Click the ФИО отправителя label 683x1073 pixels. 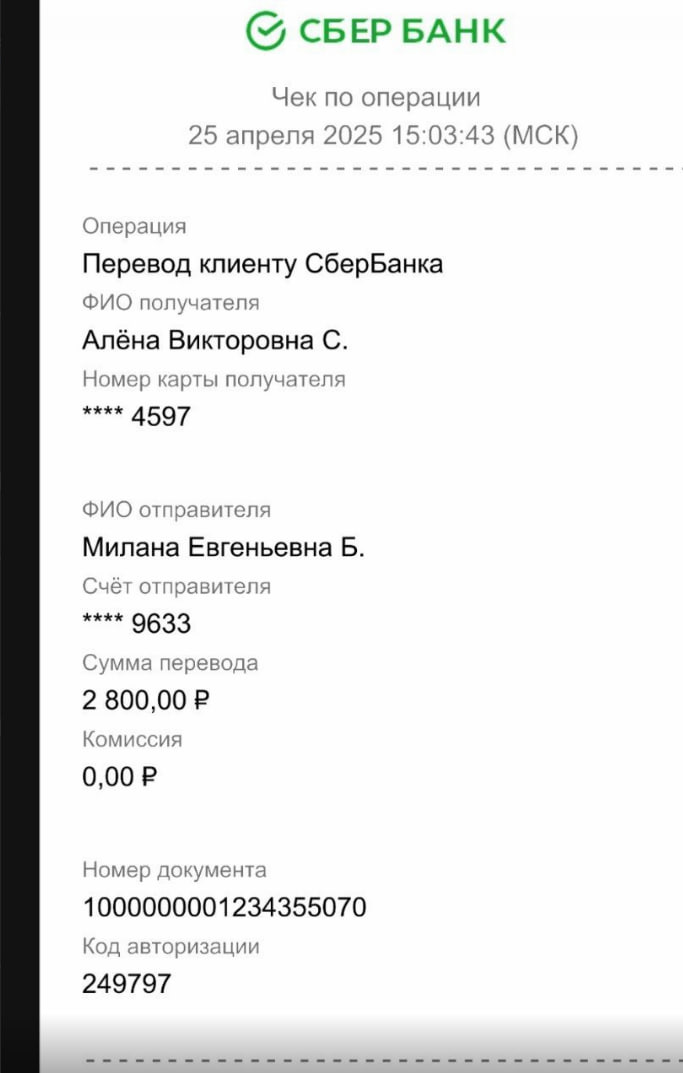(177, 510)
